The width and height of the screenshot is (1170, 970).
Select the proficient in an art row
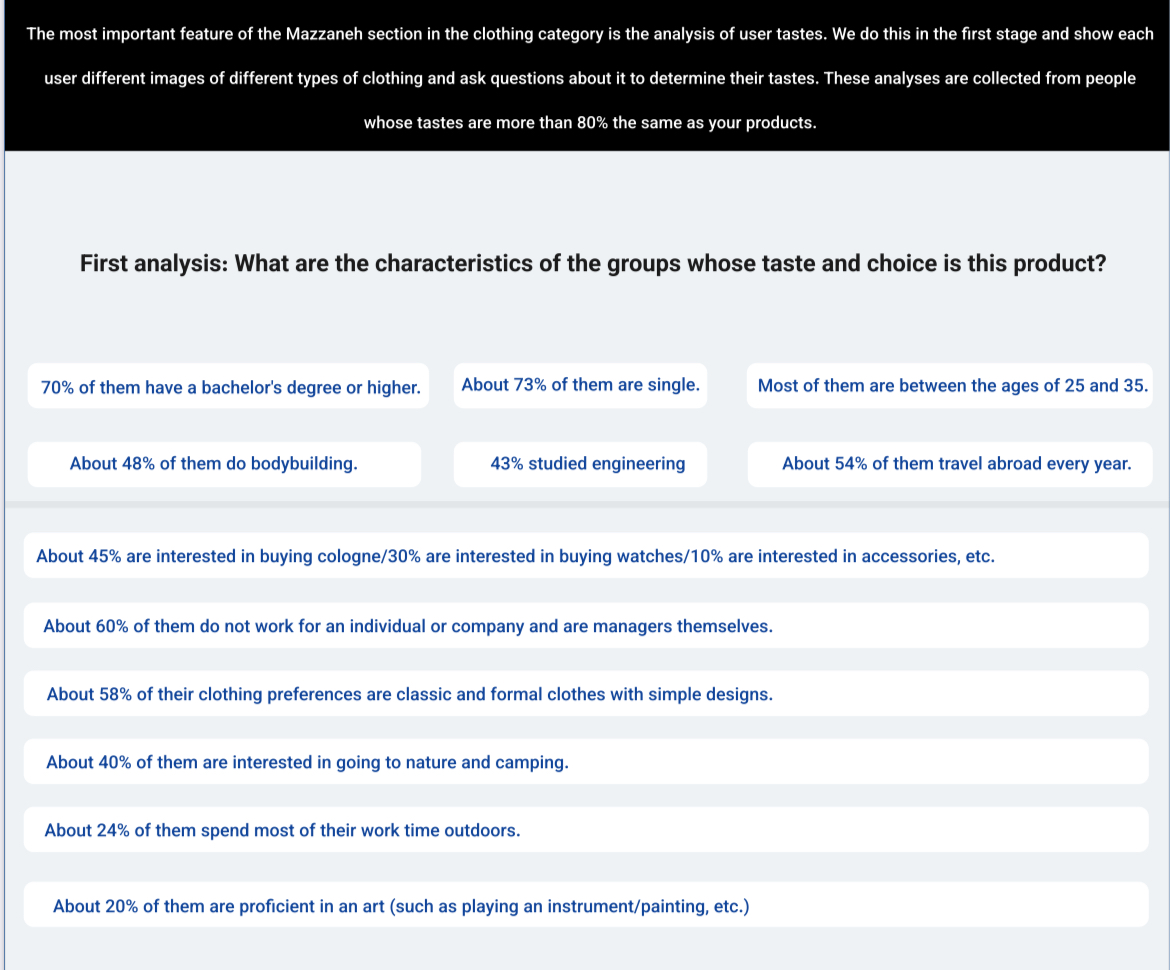tap(401, 906)
